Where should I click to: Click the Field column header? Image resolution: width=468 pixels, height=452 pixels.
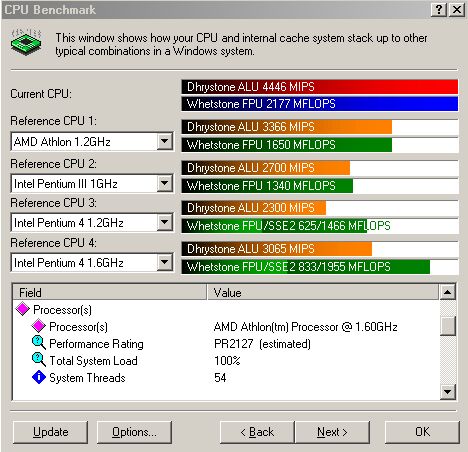click(110, 292)
